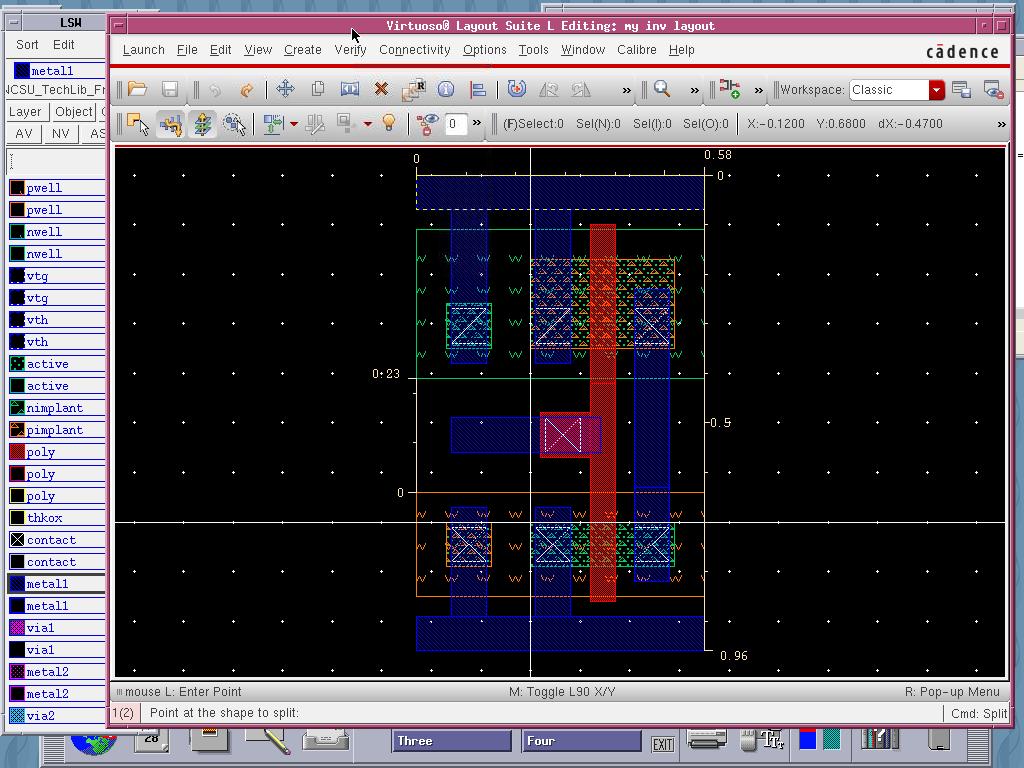1024x768 pixels.
Task: Click the eye visibility level icon
Action: pyautogui.click(x=427, y=123)
